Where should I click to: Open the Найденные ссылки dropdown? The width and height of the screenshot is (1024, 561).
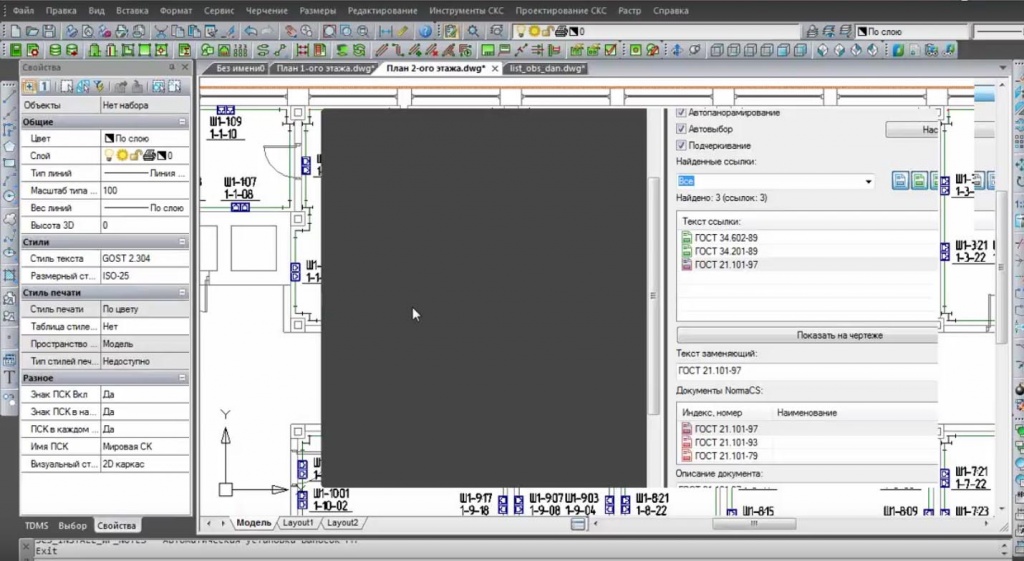[868, 182]
